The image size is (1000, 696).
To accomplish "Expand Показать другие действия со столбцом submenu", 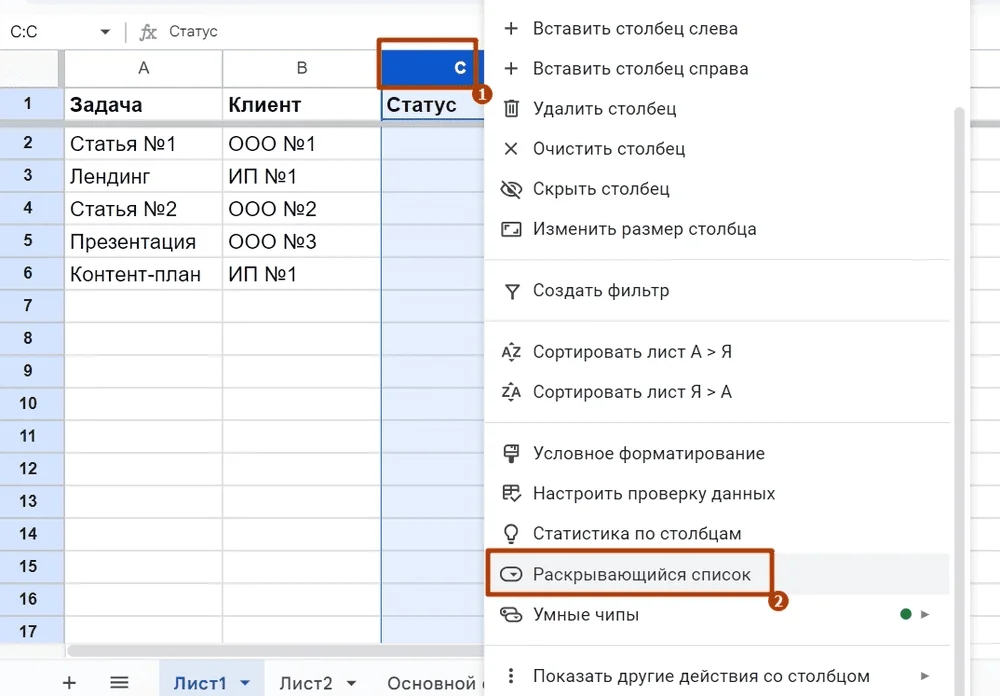I will [x=925, y=676].
